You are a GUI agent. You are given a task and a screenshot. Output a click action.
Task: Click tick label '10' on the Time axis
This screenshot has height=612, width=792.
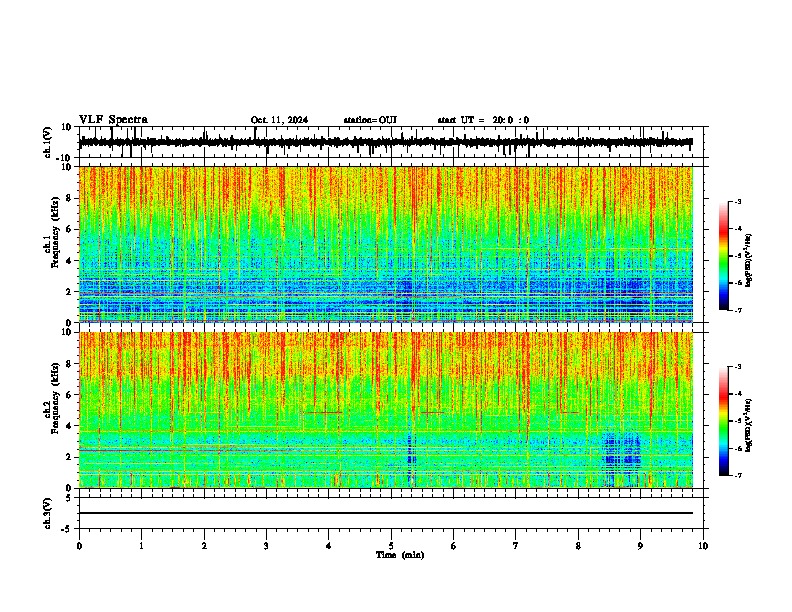703,546
